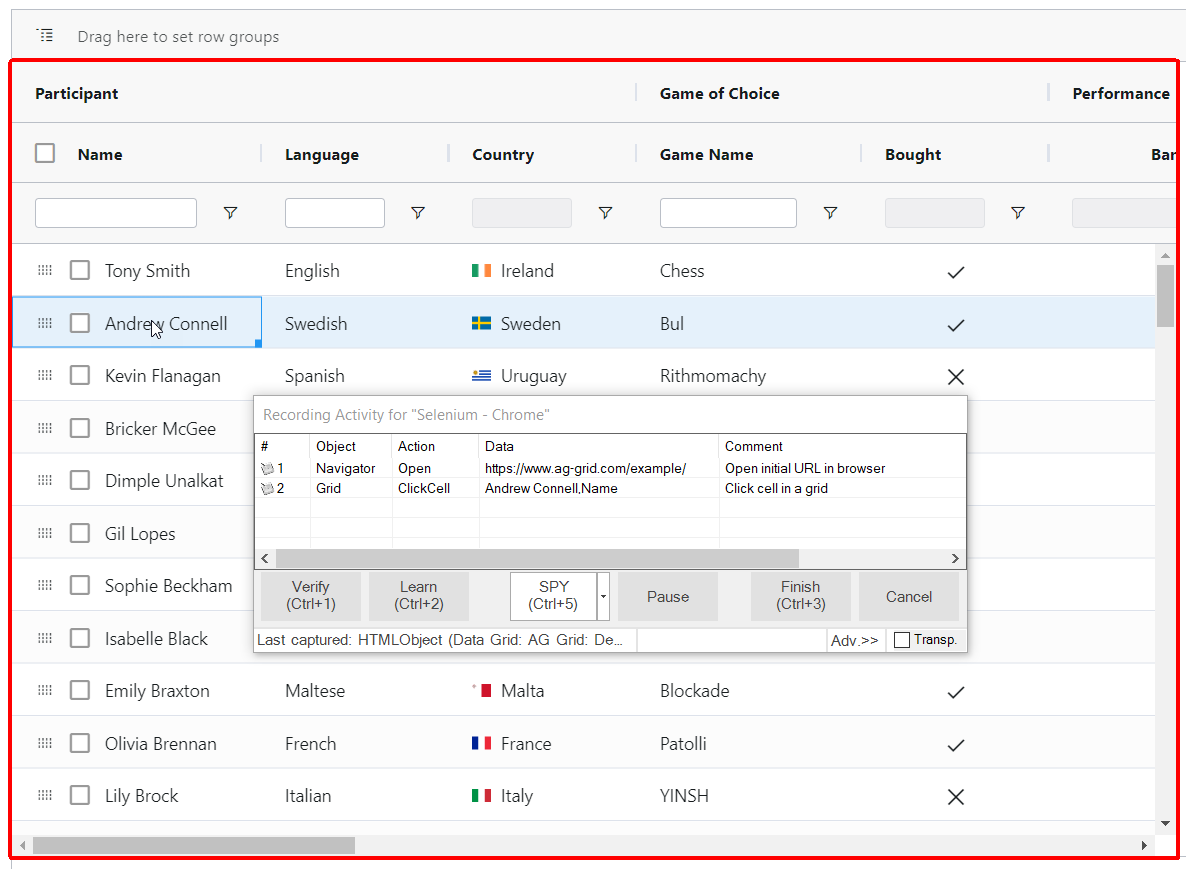Open the Bought column filter funnel
This screenshot has width=1186, height=869.
click(1017, 212)
